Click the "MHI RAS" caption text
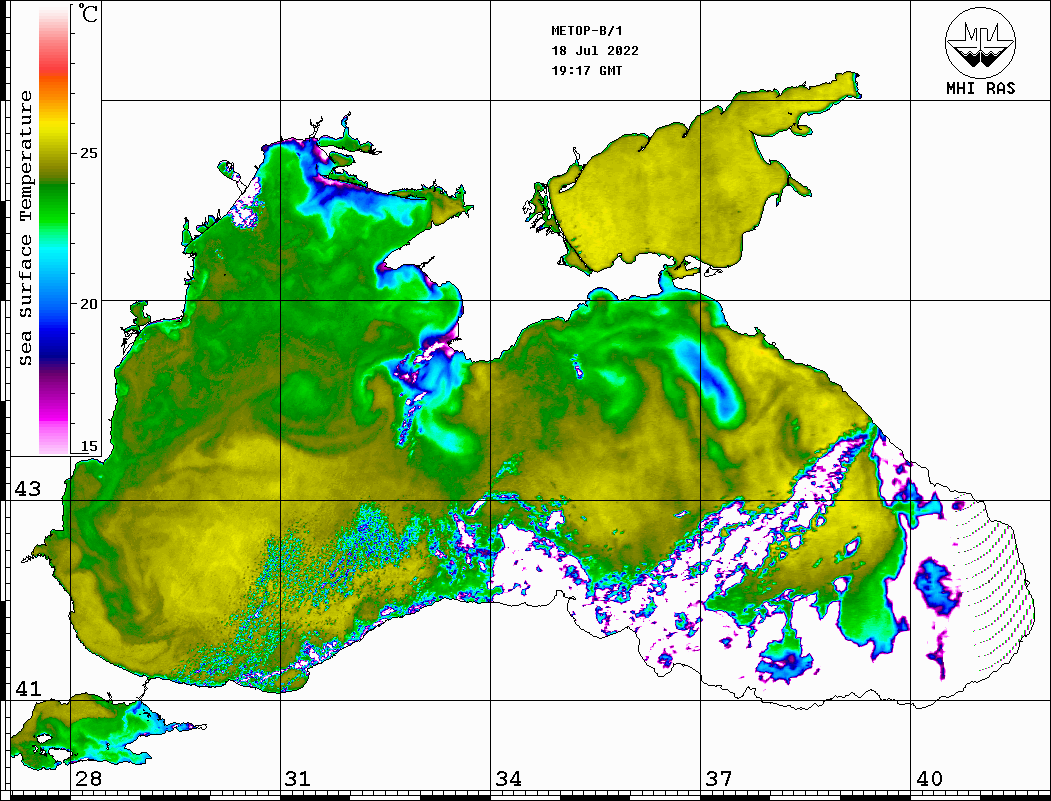Viewport: 1051px width, 801px height. (x=980, y=88)
